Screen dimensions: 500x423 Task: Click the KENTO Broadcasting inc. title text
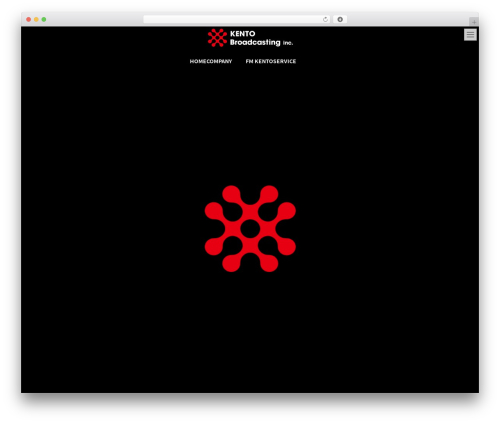coord(261,38)
